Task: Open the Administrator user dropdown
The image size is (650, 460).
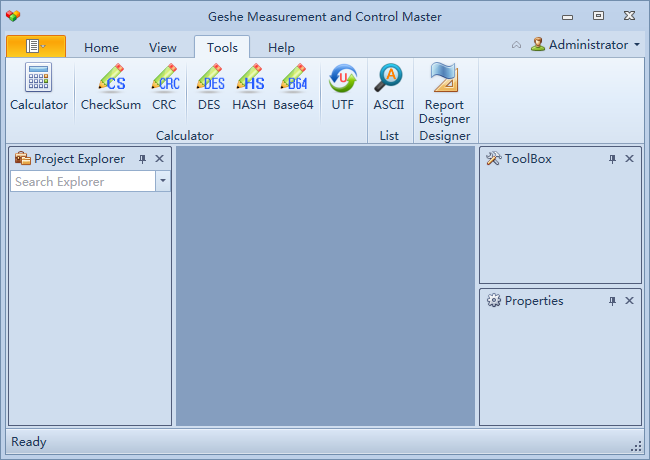Action: [586, 45]
